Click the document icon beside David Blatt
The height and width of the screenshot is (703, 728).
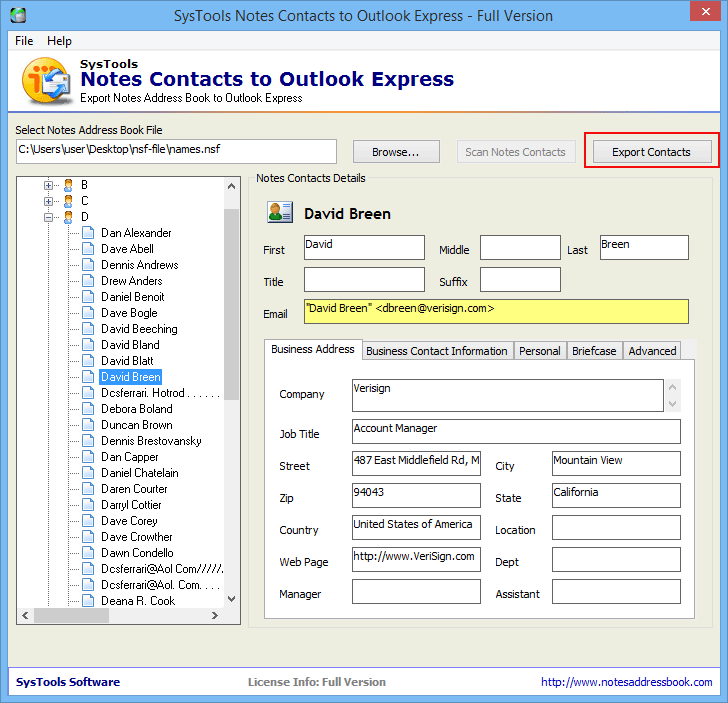[x=88, y=361]
